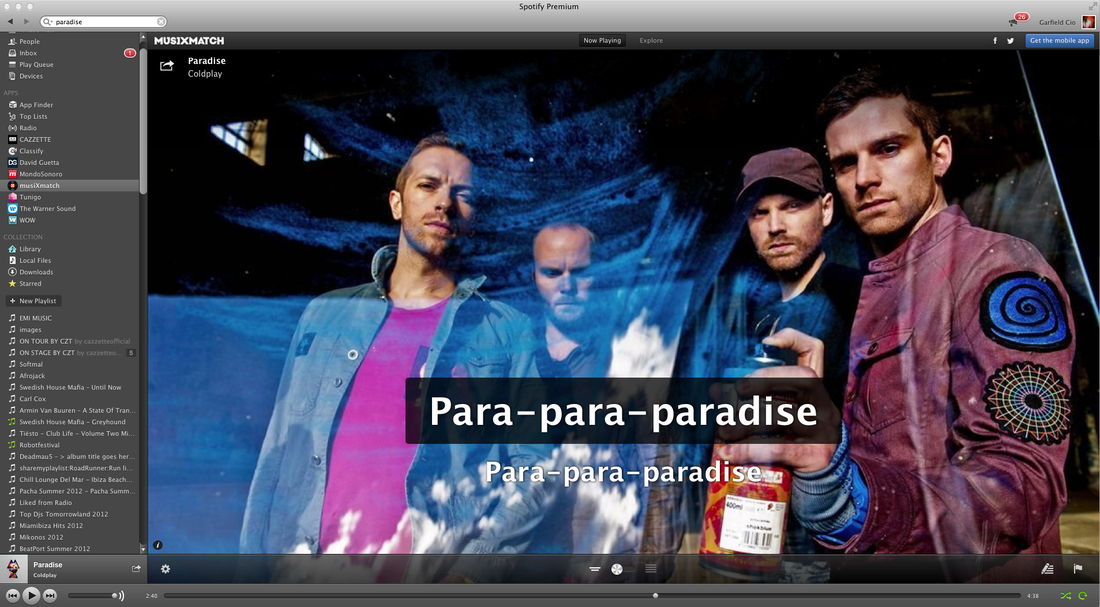The width and height of the screenshot is (1100, 607).
Task: Click the 'Get the mobile app' button
Action: [1059, 41]
